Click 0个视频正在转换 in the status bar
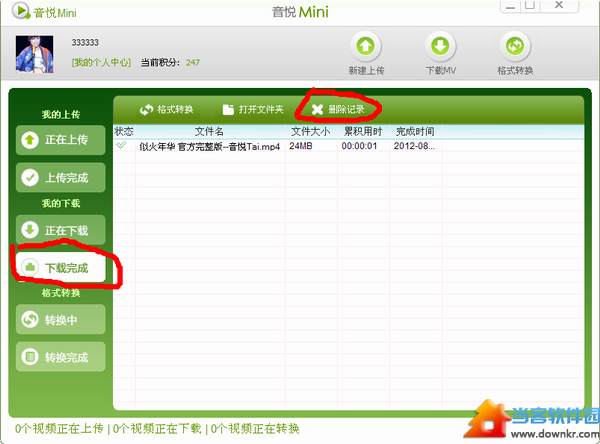Image resolution: width=600 pixels, height=444 pixels. tap(255, 429)
